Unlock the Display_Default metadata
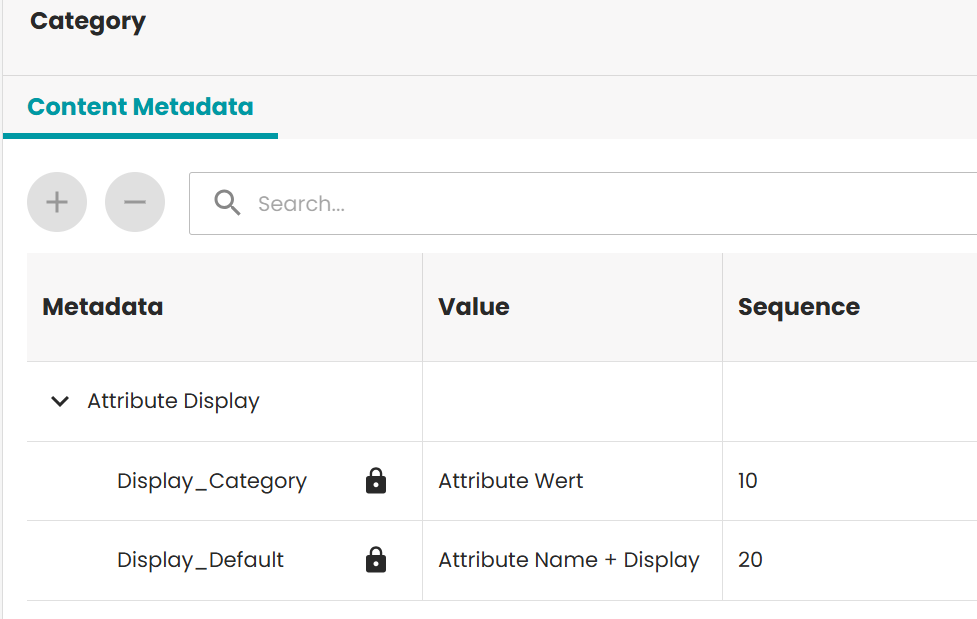Image resolution: width=977 pixels, height=619 pixels. coord(376,560)
